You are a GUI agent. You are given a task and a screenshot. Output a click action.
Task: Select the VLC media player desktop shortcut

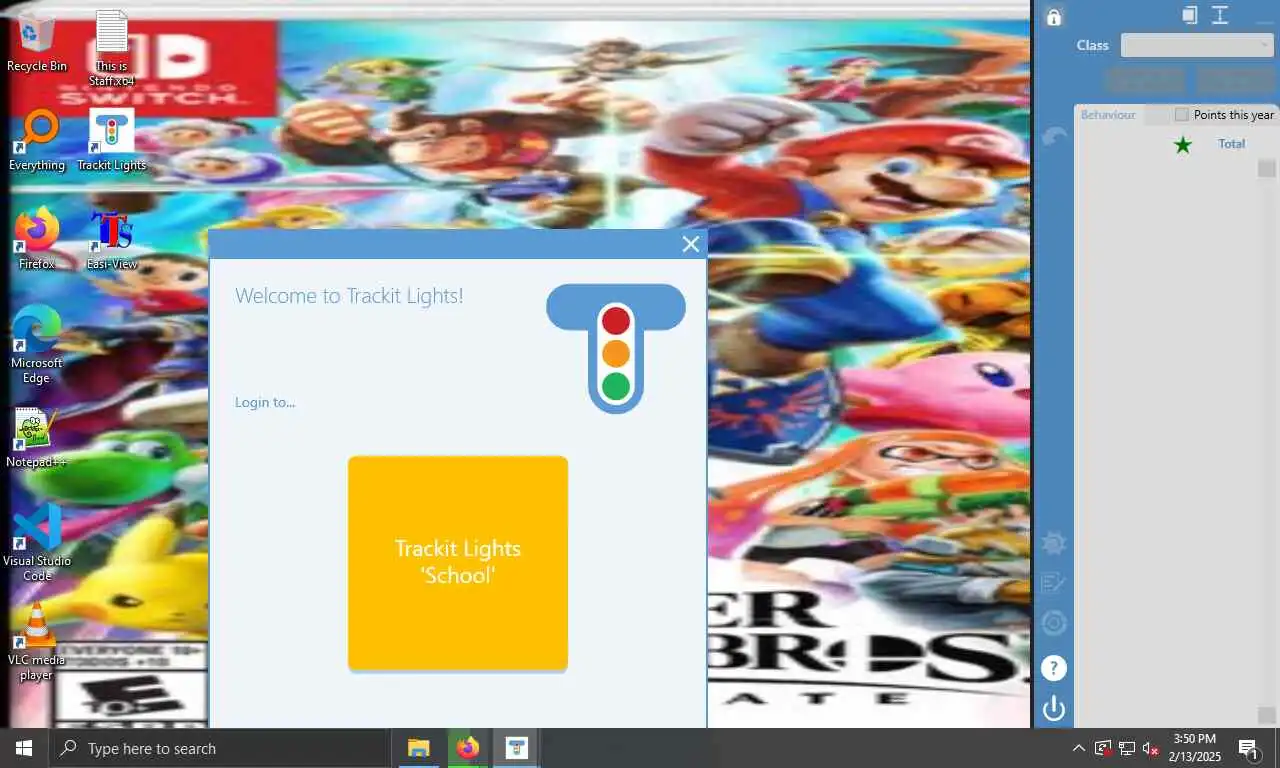pyautogui.click(x=37, y=642)
